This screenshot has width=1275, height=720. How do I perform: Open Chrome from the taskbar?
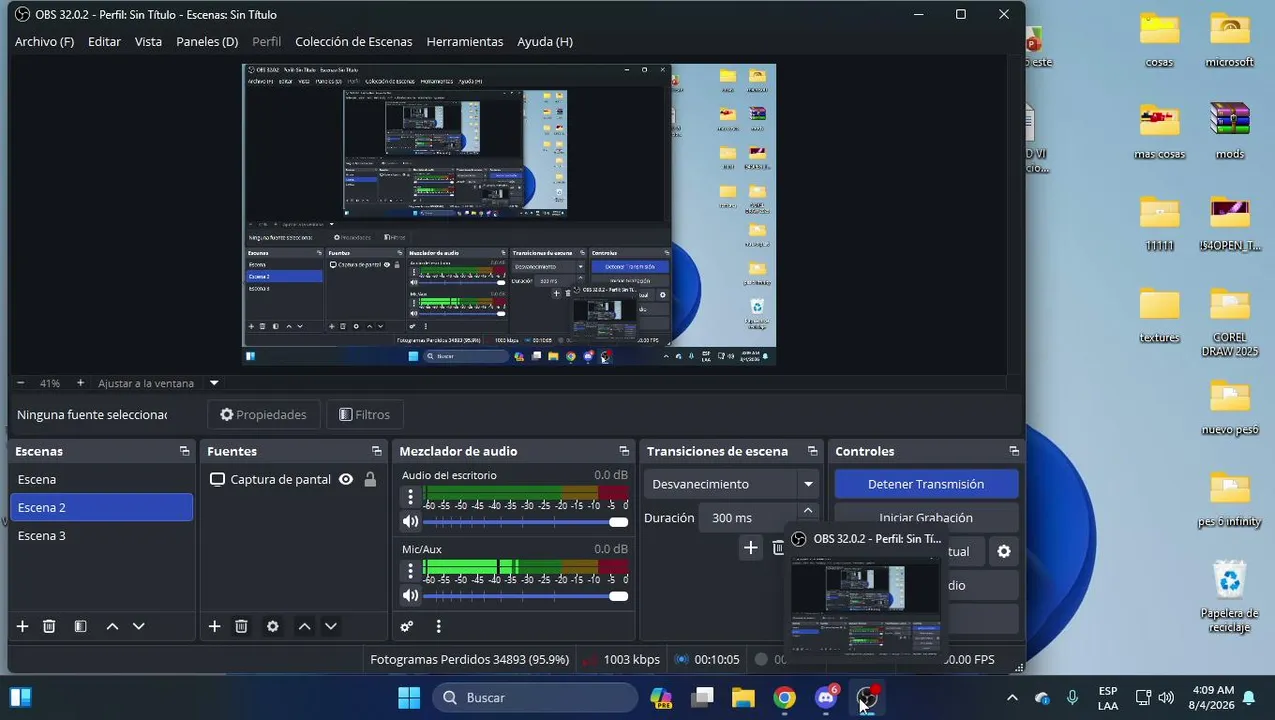pos(785,698)
